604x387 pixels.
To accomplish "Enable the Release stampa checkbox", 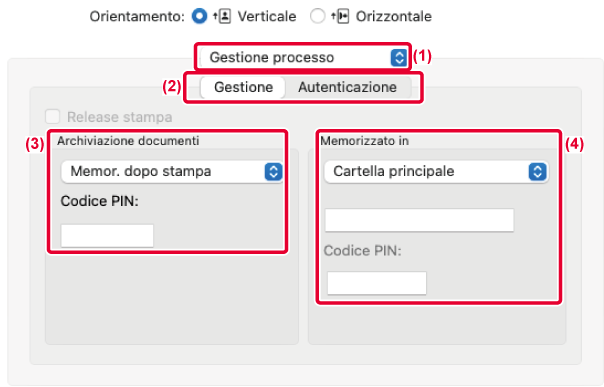I will tap(53, 116).
